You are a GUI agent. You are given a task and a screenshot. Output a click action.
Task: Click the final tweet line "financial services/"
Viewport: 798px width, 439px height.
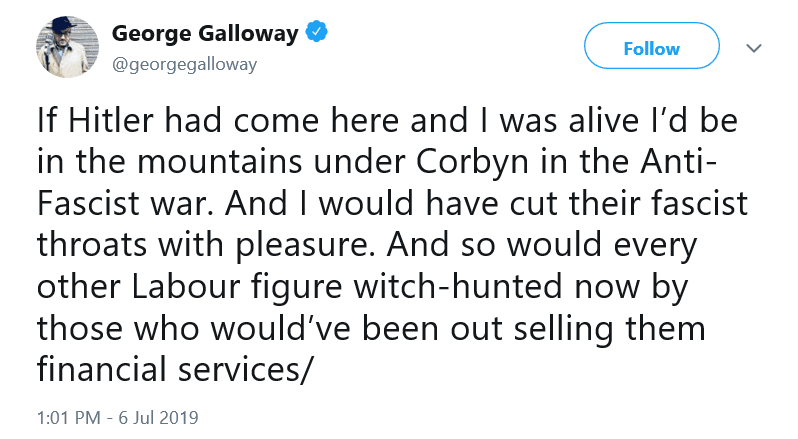pos(173,369)
